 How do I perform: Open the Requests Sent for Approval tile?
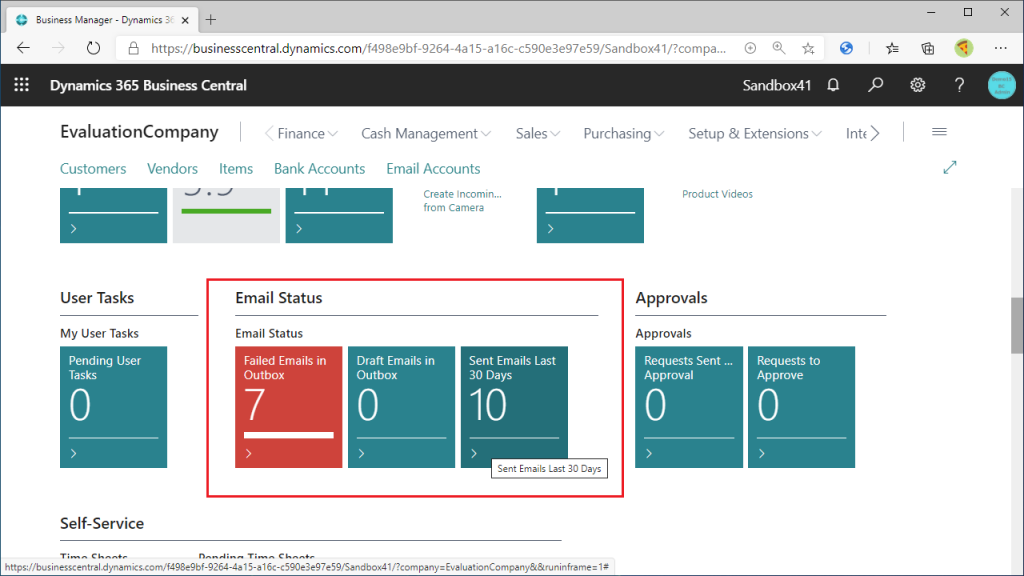tap(689, 407)
